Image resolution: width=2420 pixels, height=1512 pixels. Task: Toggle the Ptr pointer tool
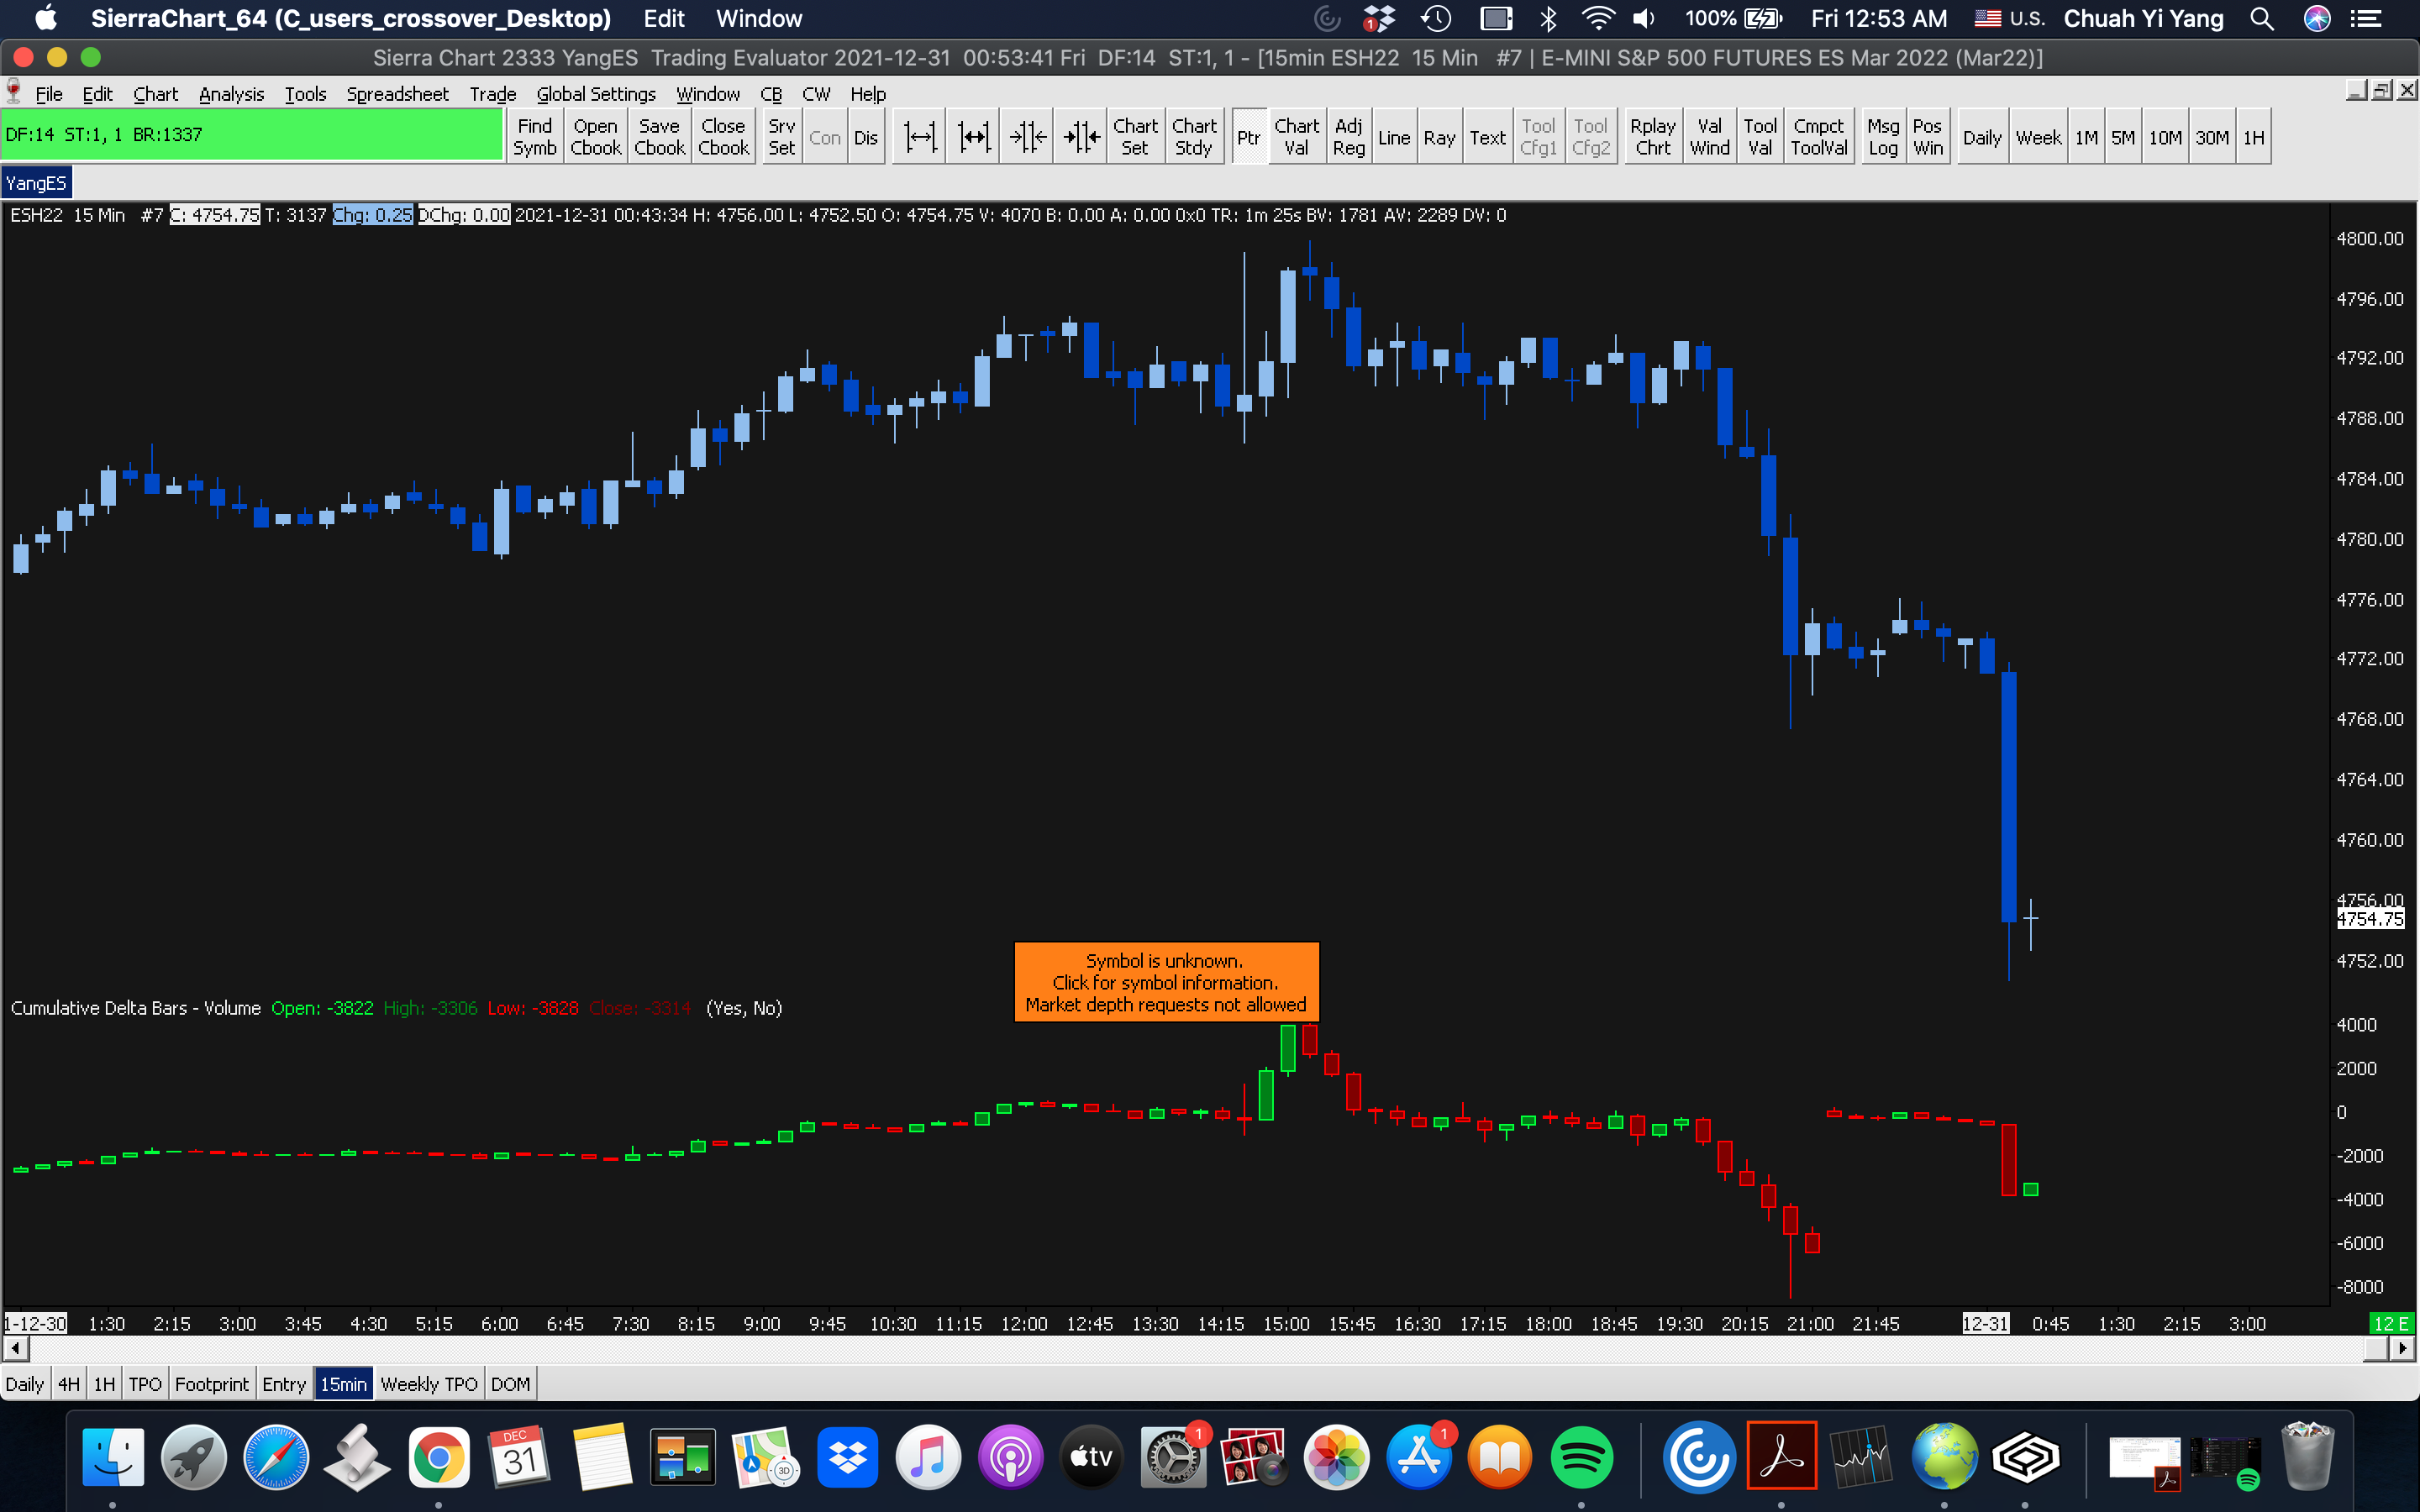[x=1248, y=137]
